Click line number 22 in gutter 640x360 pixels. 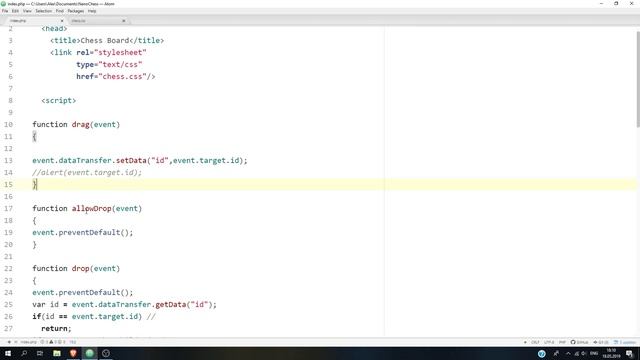coord(8,269)
